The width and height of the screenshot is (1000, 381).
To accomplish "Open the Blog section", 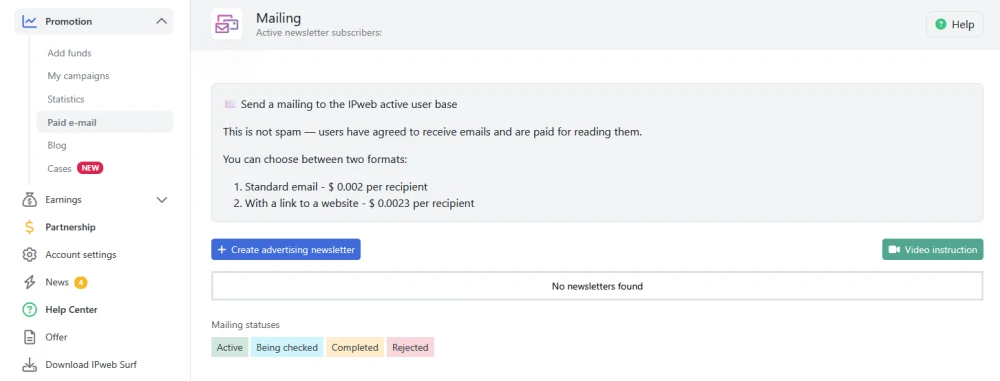I will pyautogui.click(x=57, y=146).
